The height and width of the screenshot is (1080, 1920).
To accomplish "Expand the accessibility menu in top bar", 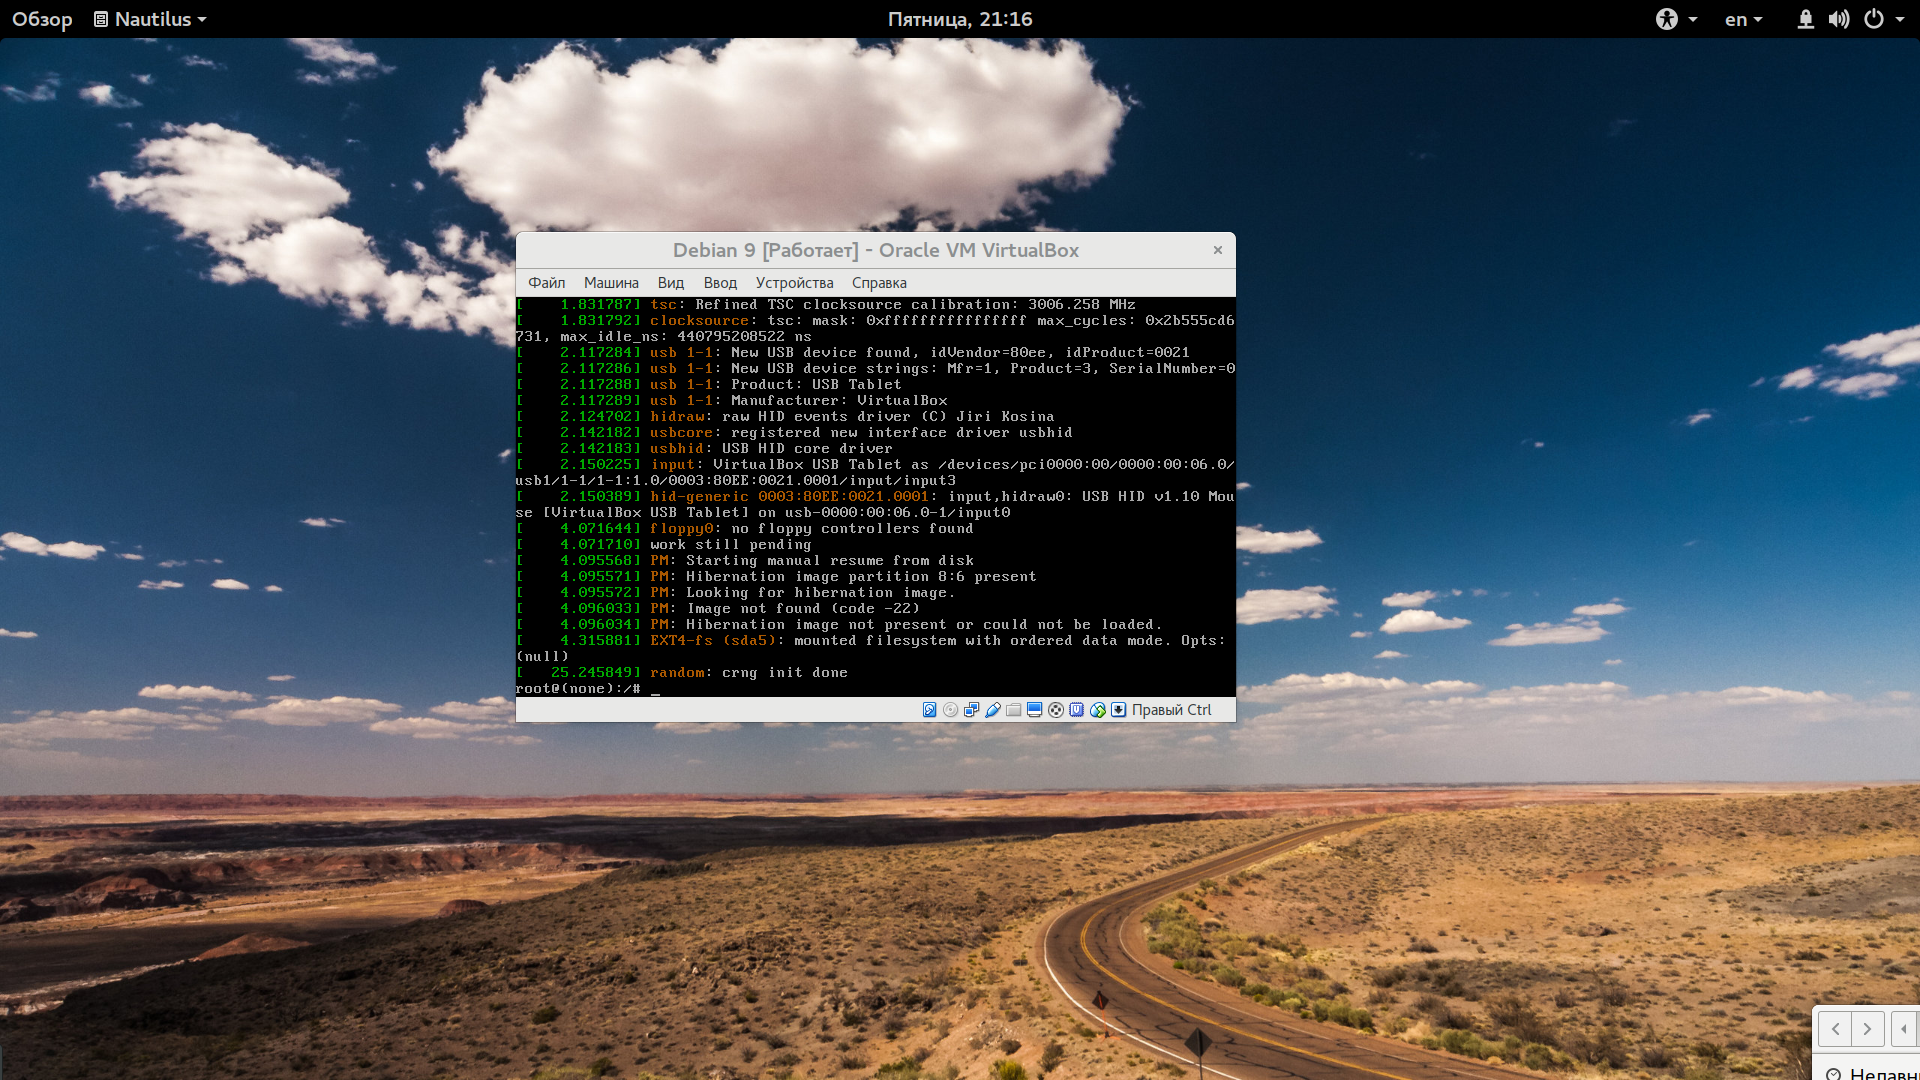I will click(x=1676, y=19).
